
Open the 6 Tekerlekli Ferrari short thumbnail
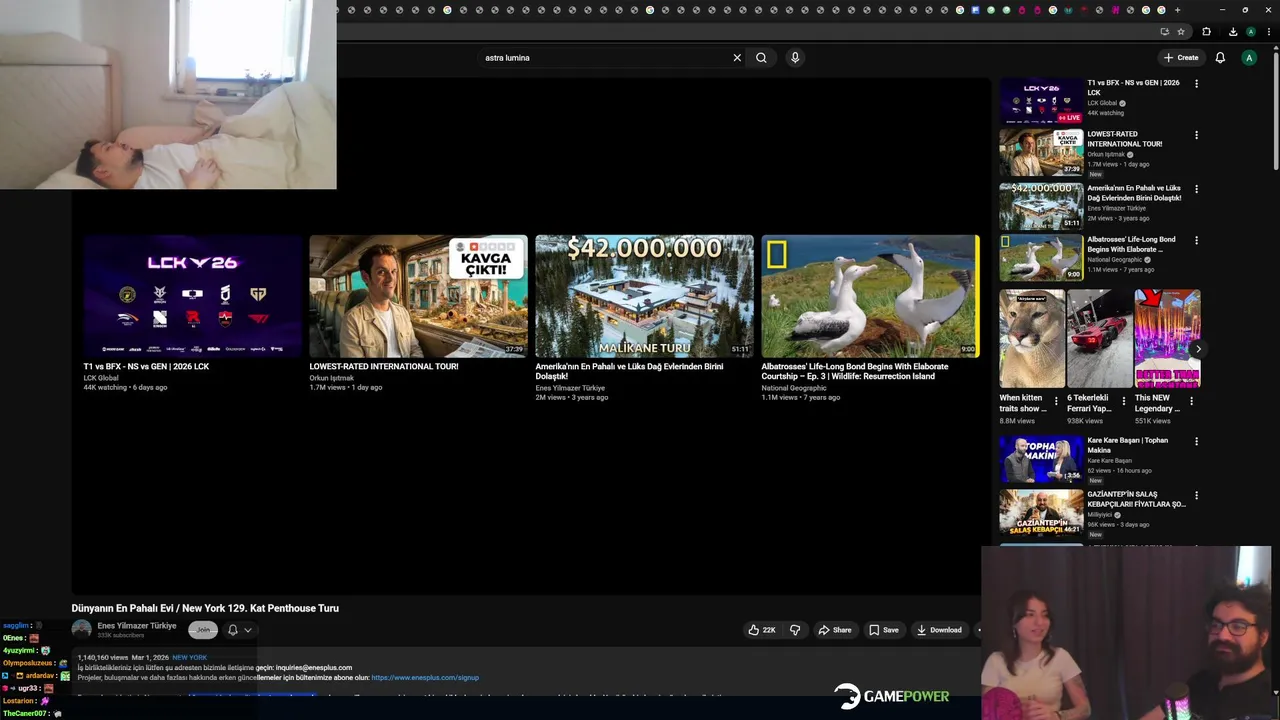point(1099,339)
